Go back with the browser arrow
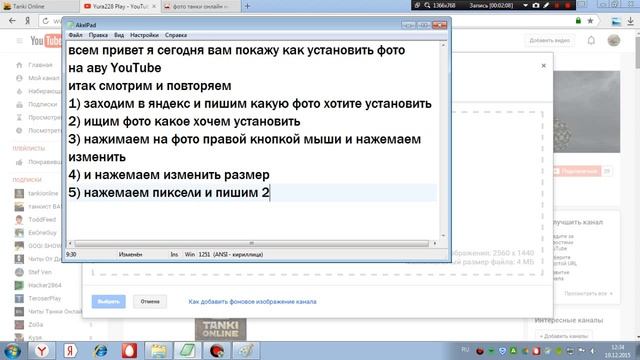The height and width of the screenshot is (360, 640). point(12,21)
